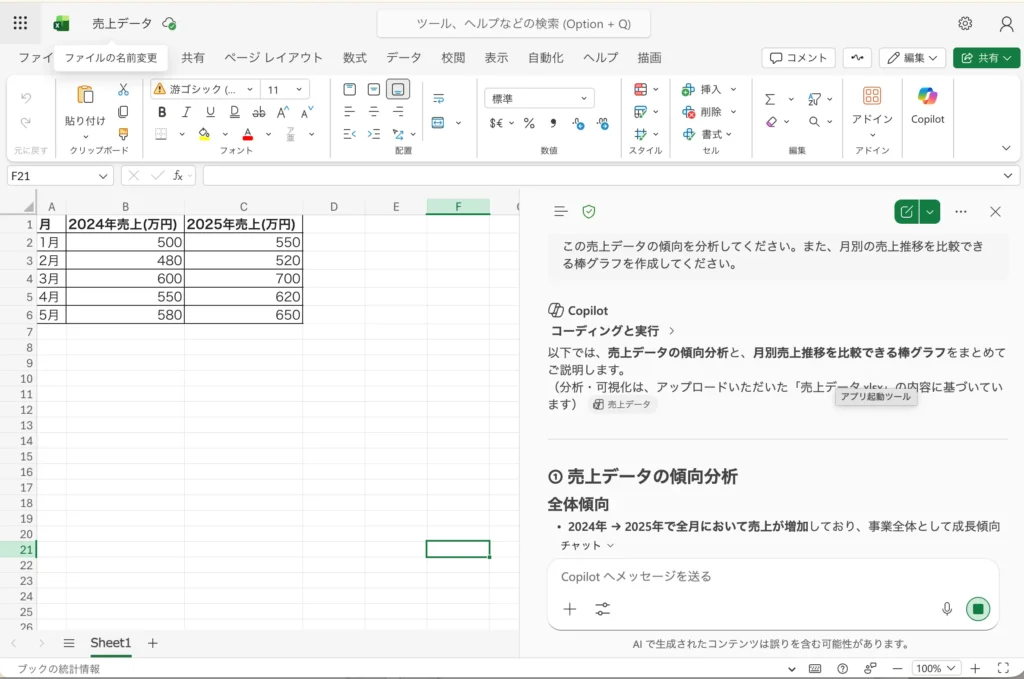Click the find magnifier icon
Viewport: 1024px width, 679px height.
[814, 121]
